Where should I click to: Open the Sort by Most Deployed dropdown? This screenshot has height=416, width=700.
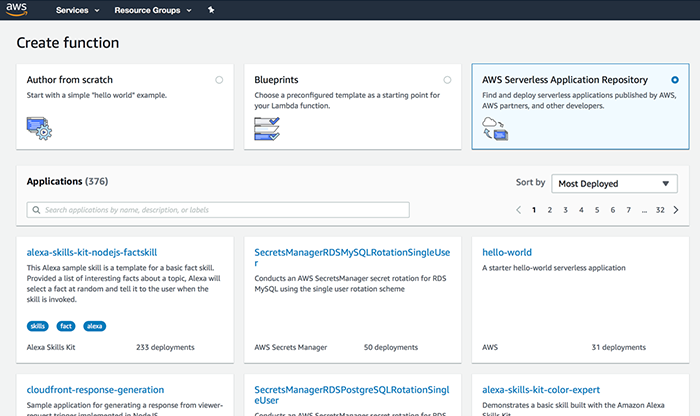tap(614, 183)
